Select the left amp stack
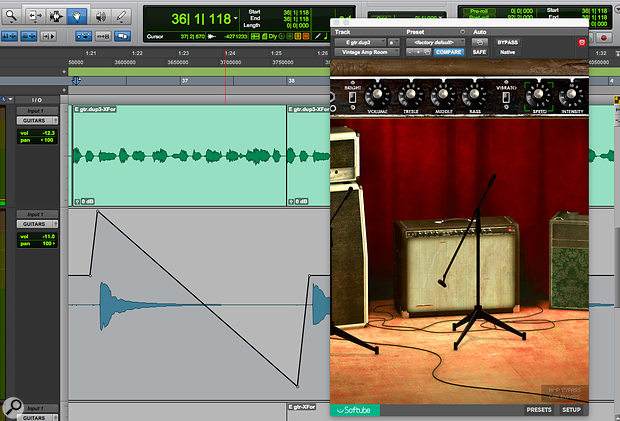This screenshot has width=620, height=421. tap(347, 225)
